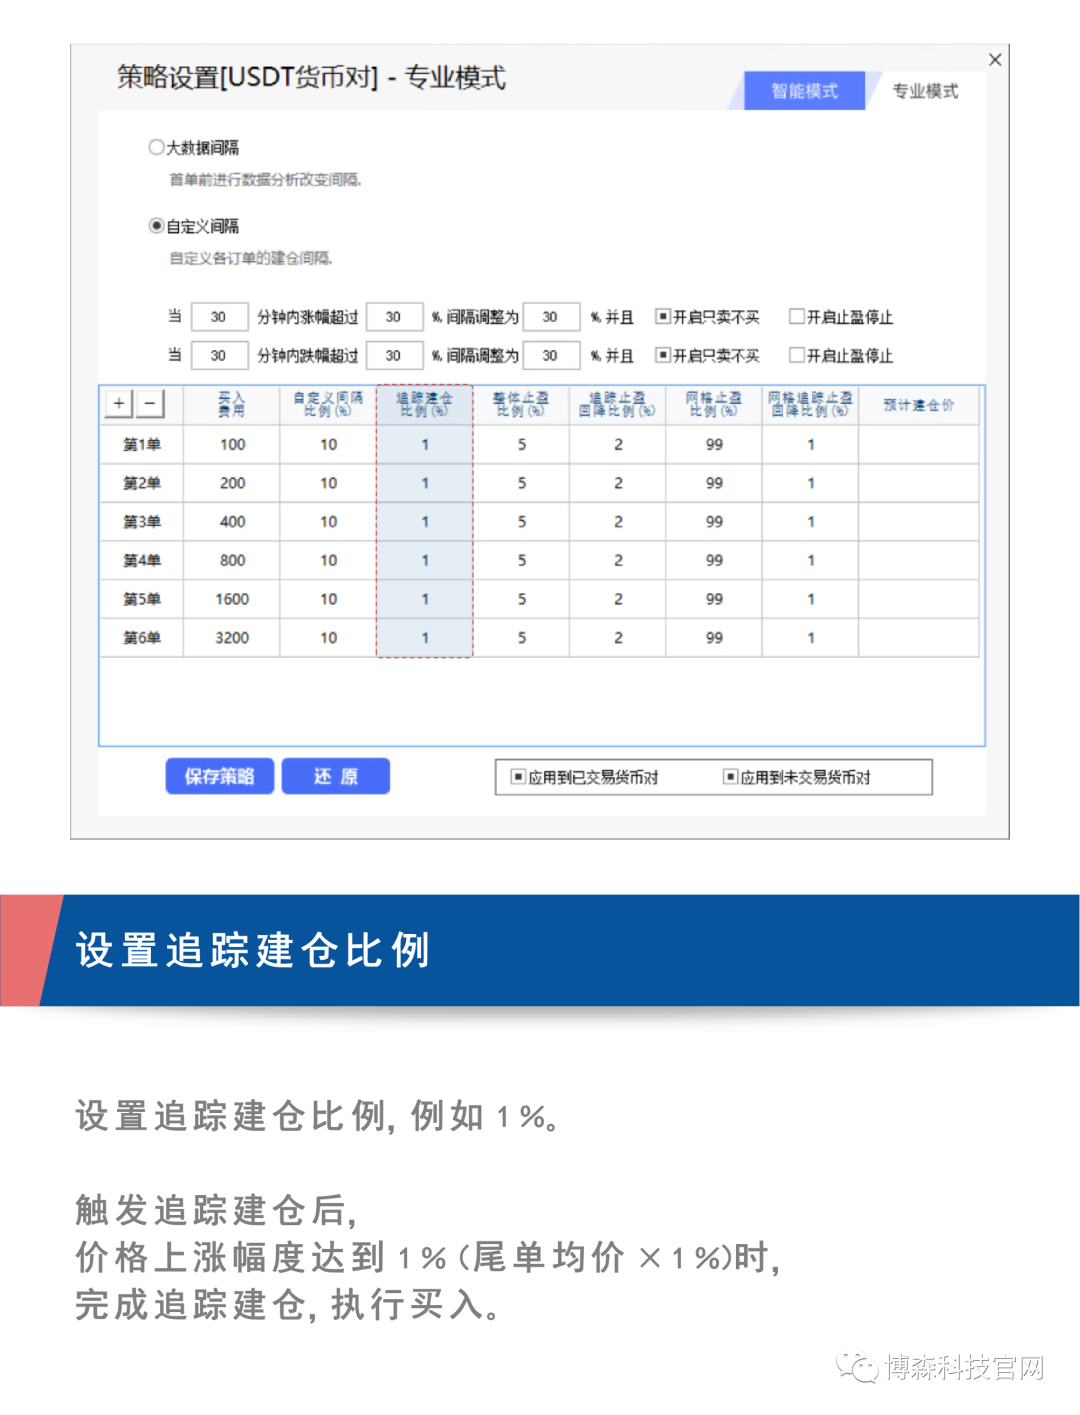Toggle 应用到未交易货币对 checkbox
This screenshot has height=1415, width=1080.
(730, 777)
